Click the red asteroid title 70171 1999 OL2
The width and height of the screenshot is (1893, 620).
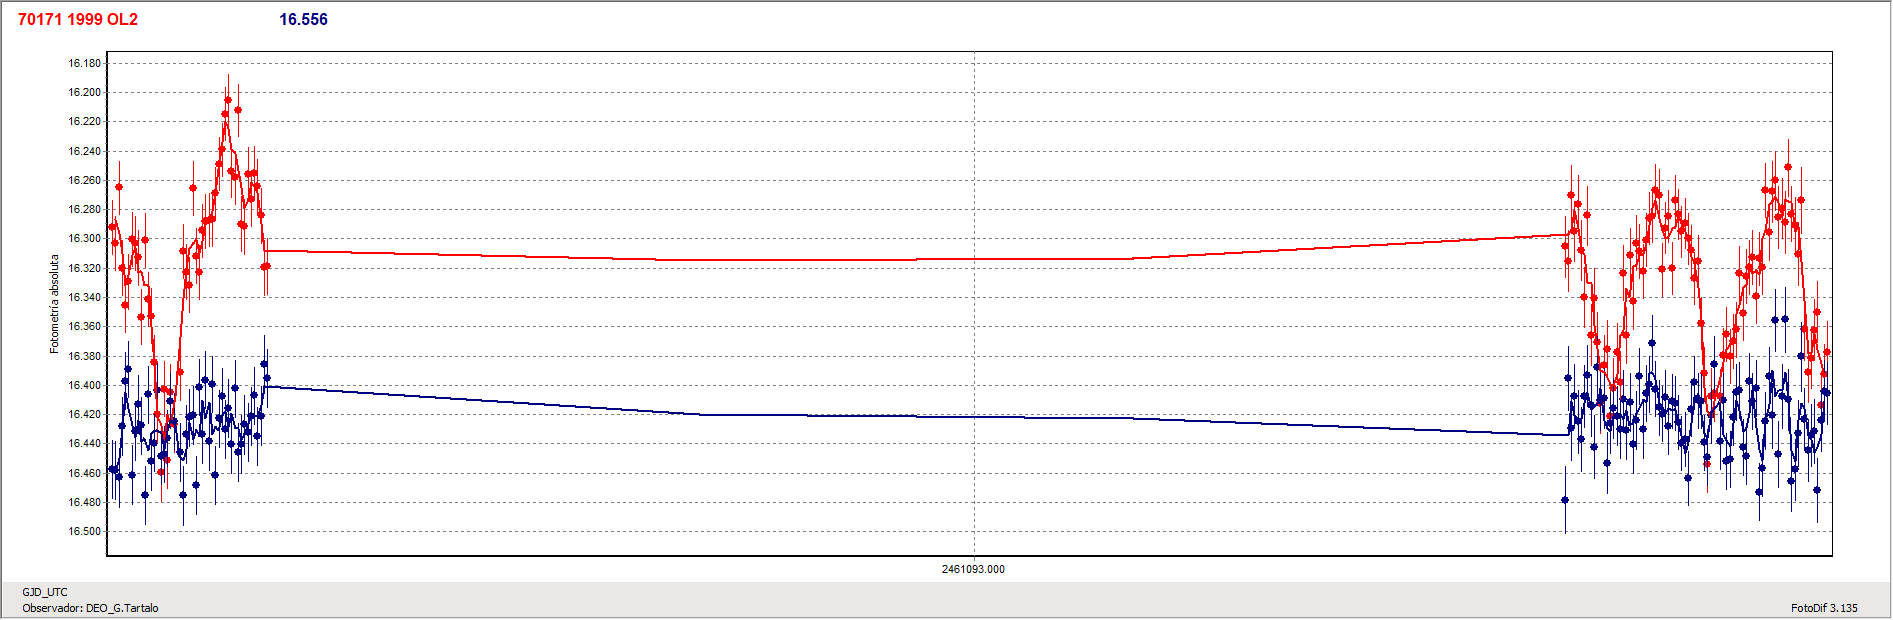78,20
